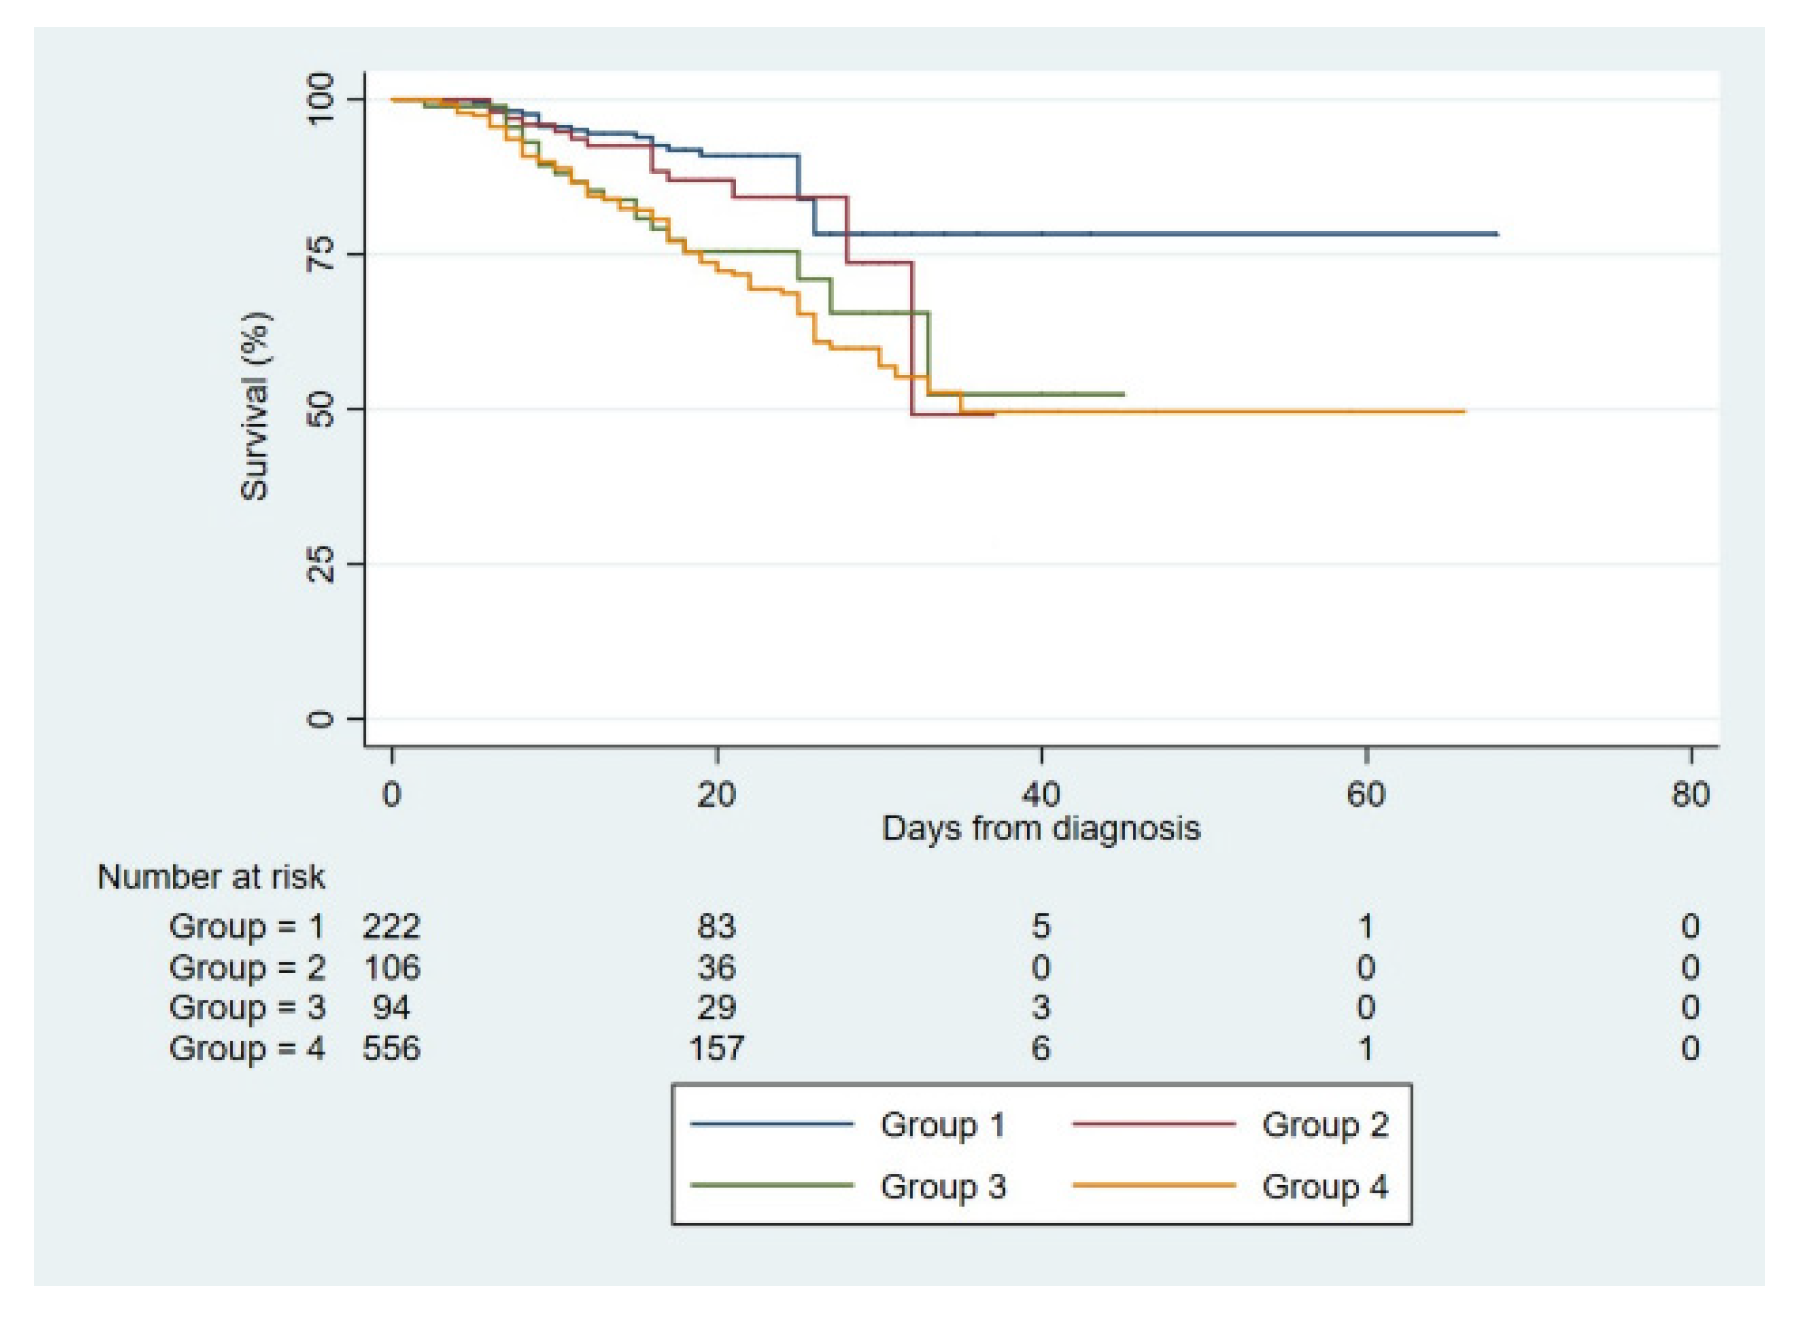Click the x-axis tick label 60

pyautogui.click(x=1365, y=795)
